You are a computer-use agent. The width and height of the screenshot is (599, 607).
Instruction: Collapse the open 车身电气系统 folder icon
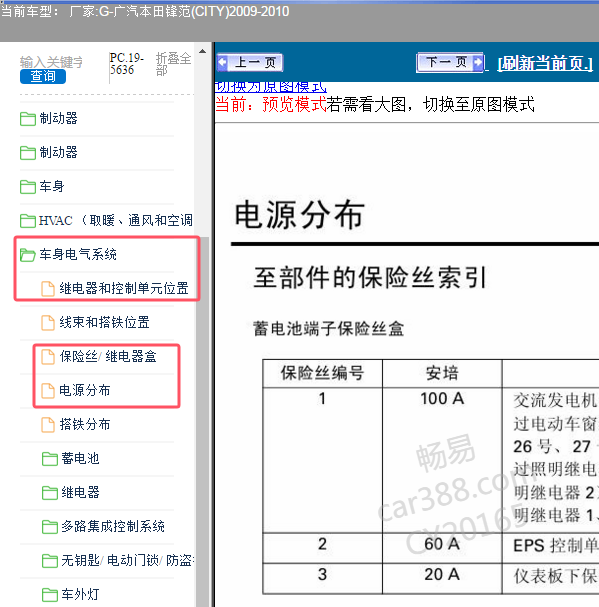click(x=27, y=255)
